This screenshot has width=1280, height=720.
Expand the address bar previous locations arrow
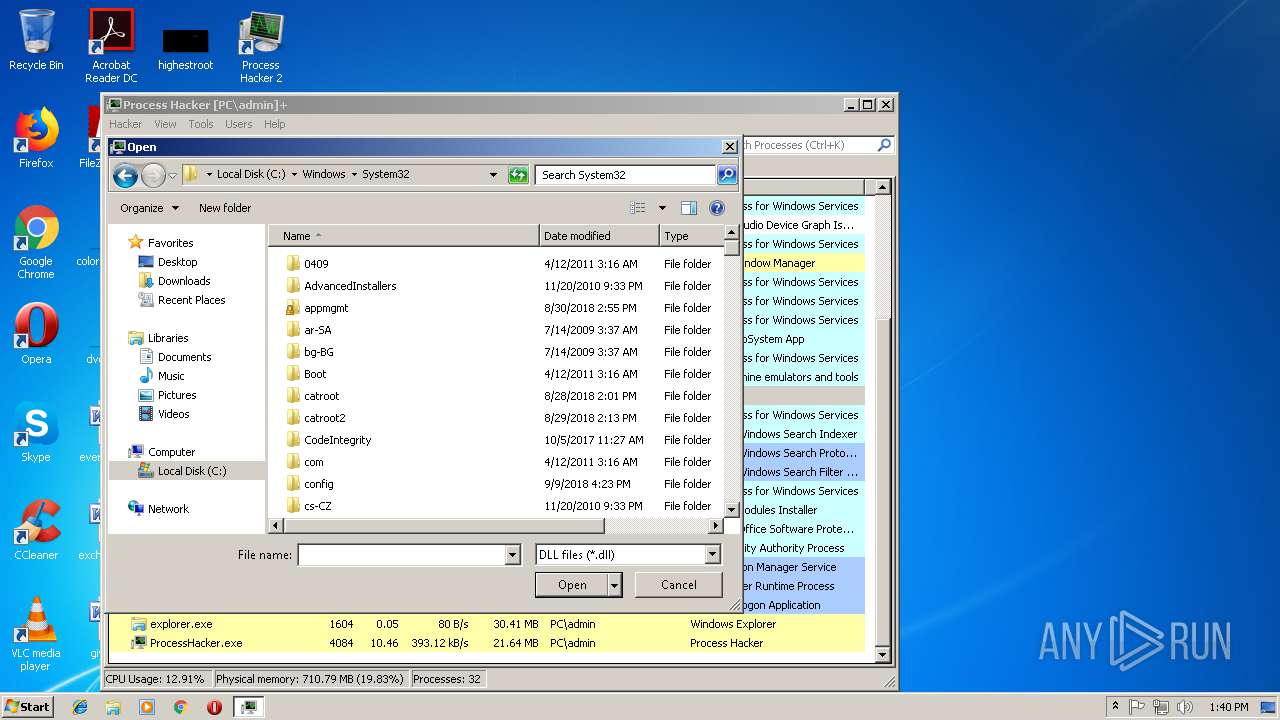click(x=493, y=175)
